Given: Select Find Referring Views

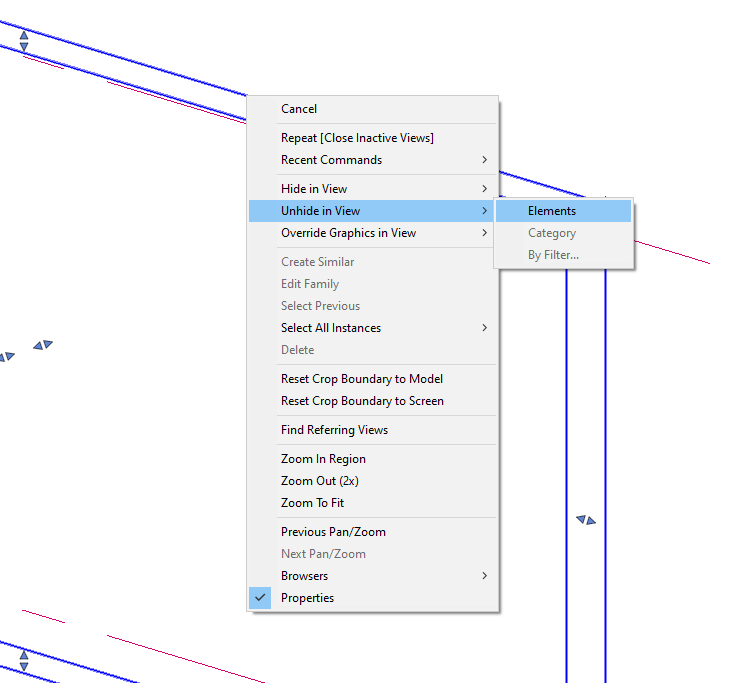Looking at the screenshot, I should 372,430.
